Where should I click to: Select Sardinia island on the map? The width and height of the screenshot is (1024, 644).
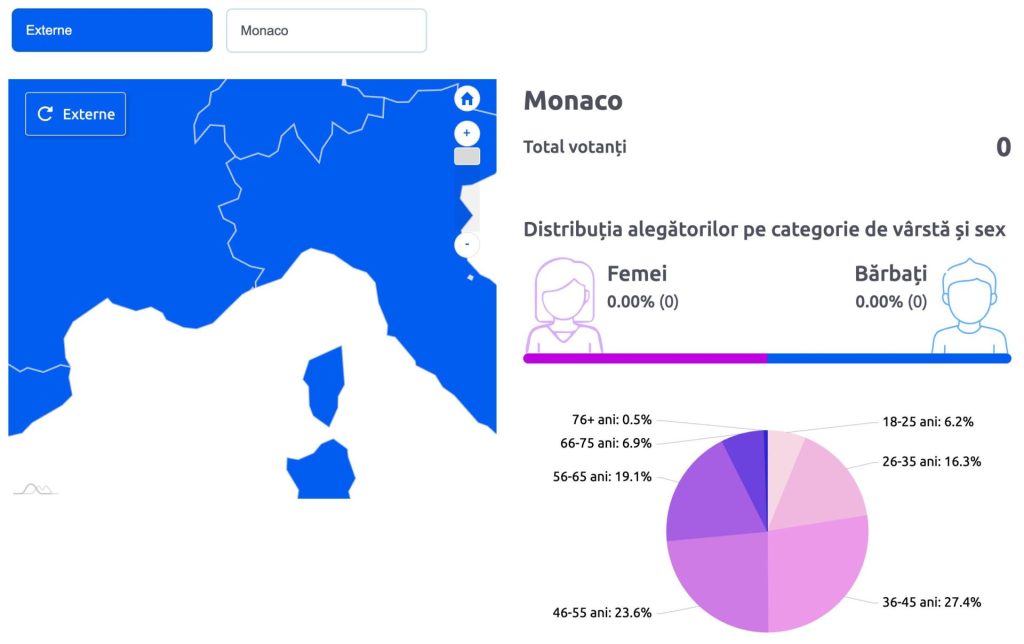tap(321, 470)
